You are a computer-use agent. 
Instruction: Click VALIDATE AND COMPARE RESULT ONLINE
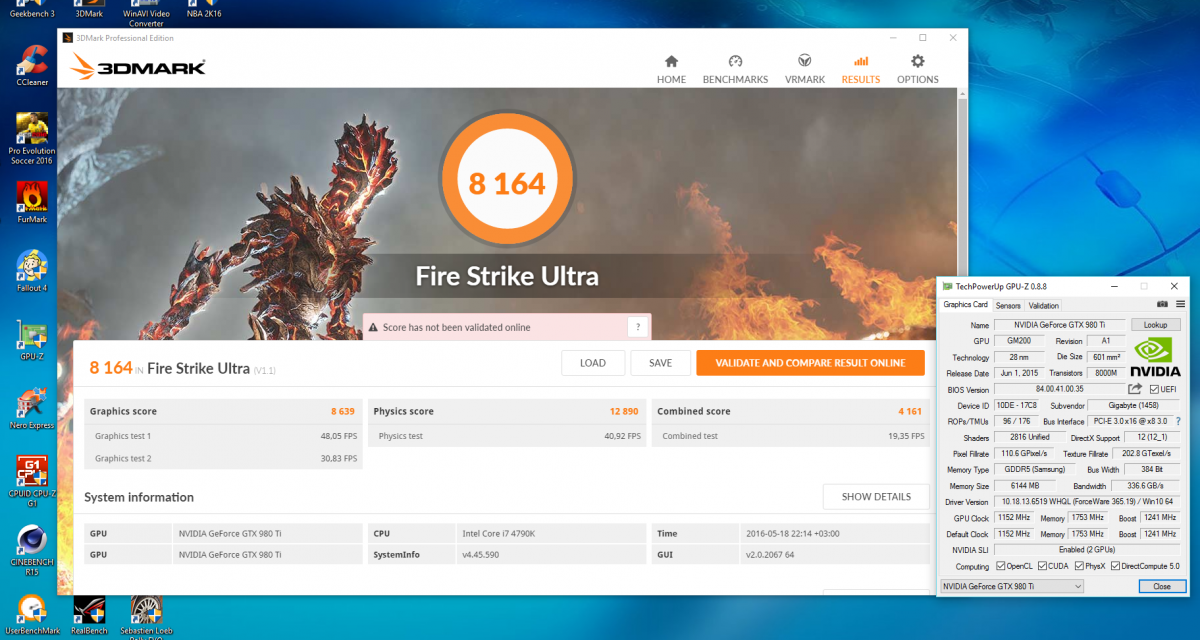(x=811, y=363)
